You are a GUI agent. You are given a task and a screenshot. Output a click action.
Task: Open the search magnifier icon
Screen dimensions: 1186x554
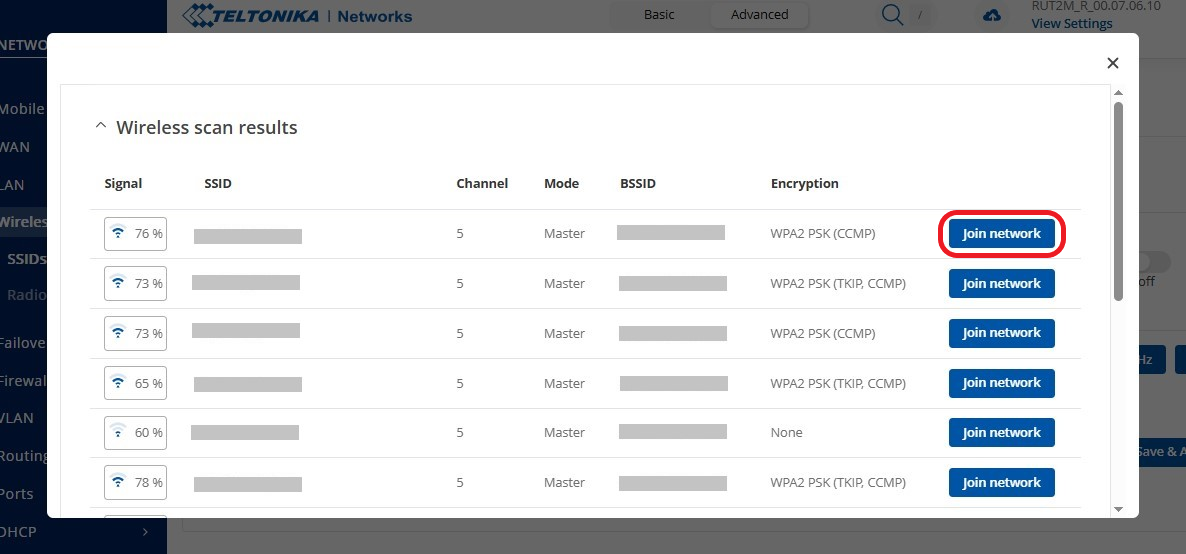891,15
